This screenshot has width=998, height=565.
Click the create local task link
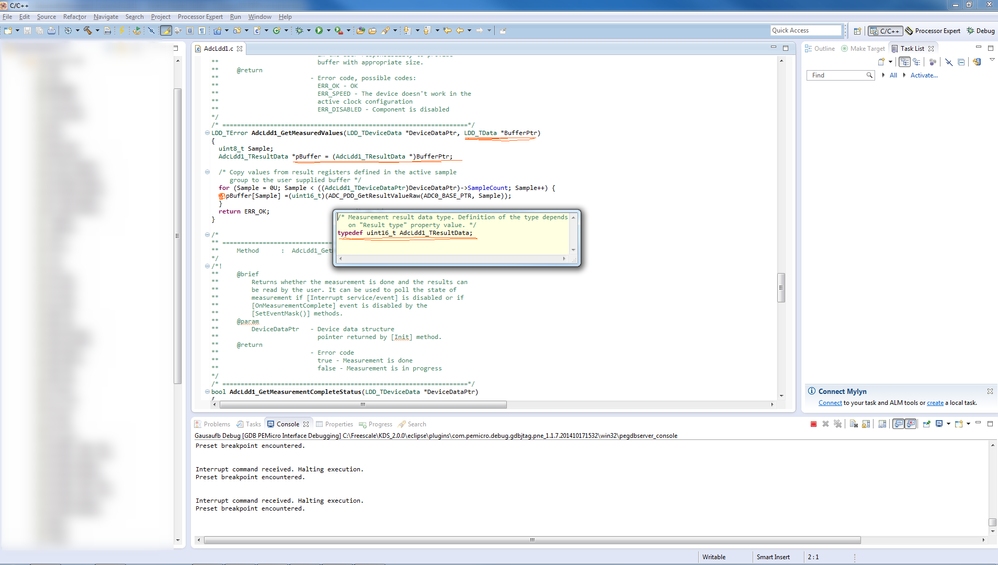pyautogui.click(x=935, y=403)
